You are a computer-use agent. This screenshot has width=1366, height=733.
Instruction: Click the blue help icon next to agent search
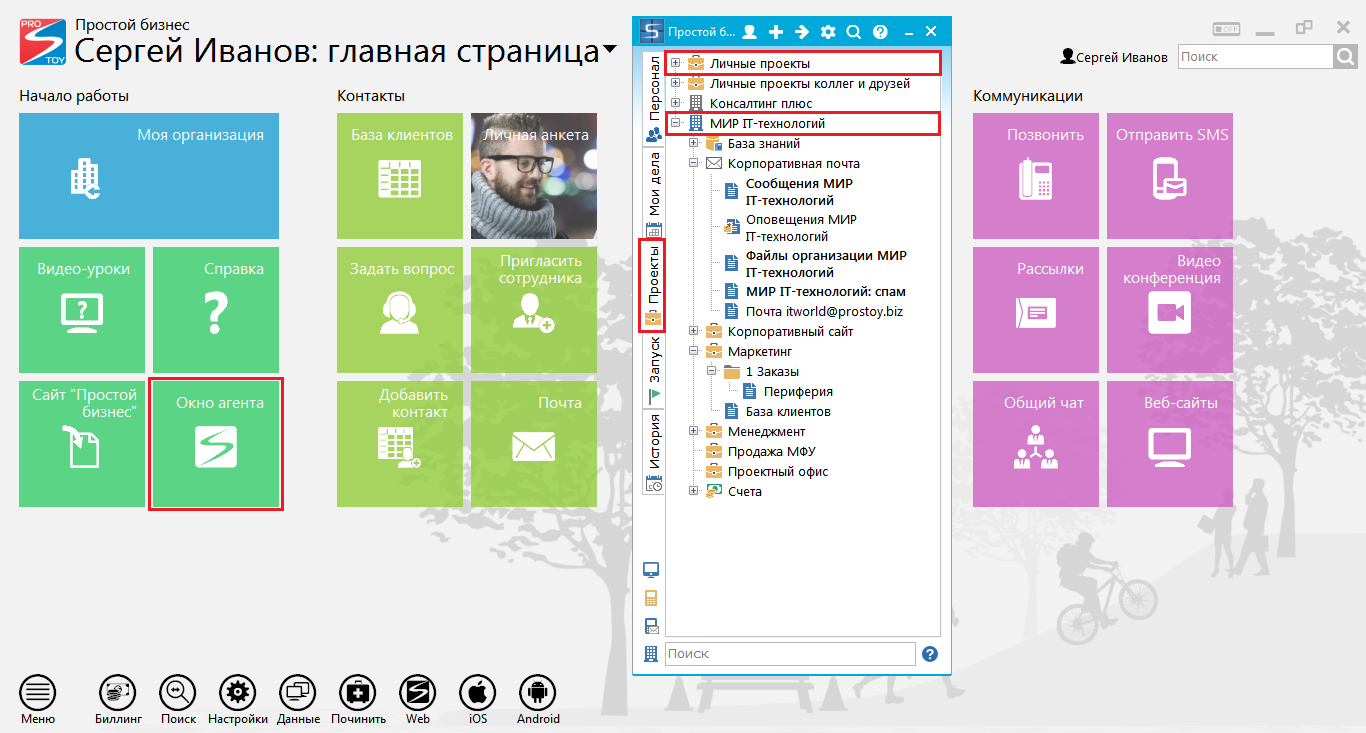930,654
